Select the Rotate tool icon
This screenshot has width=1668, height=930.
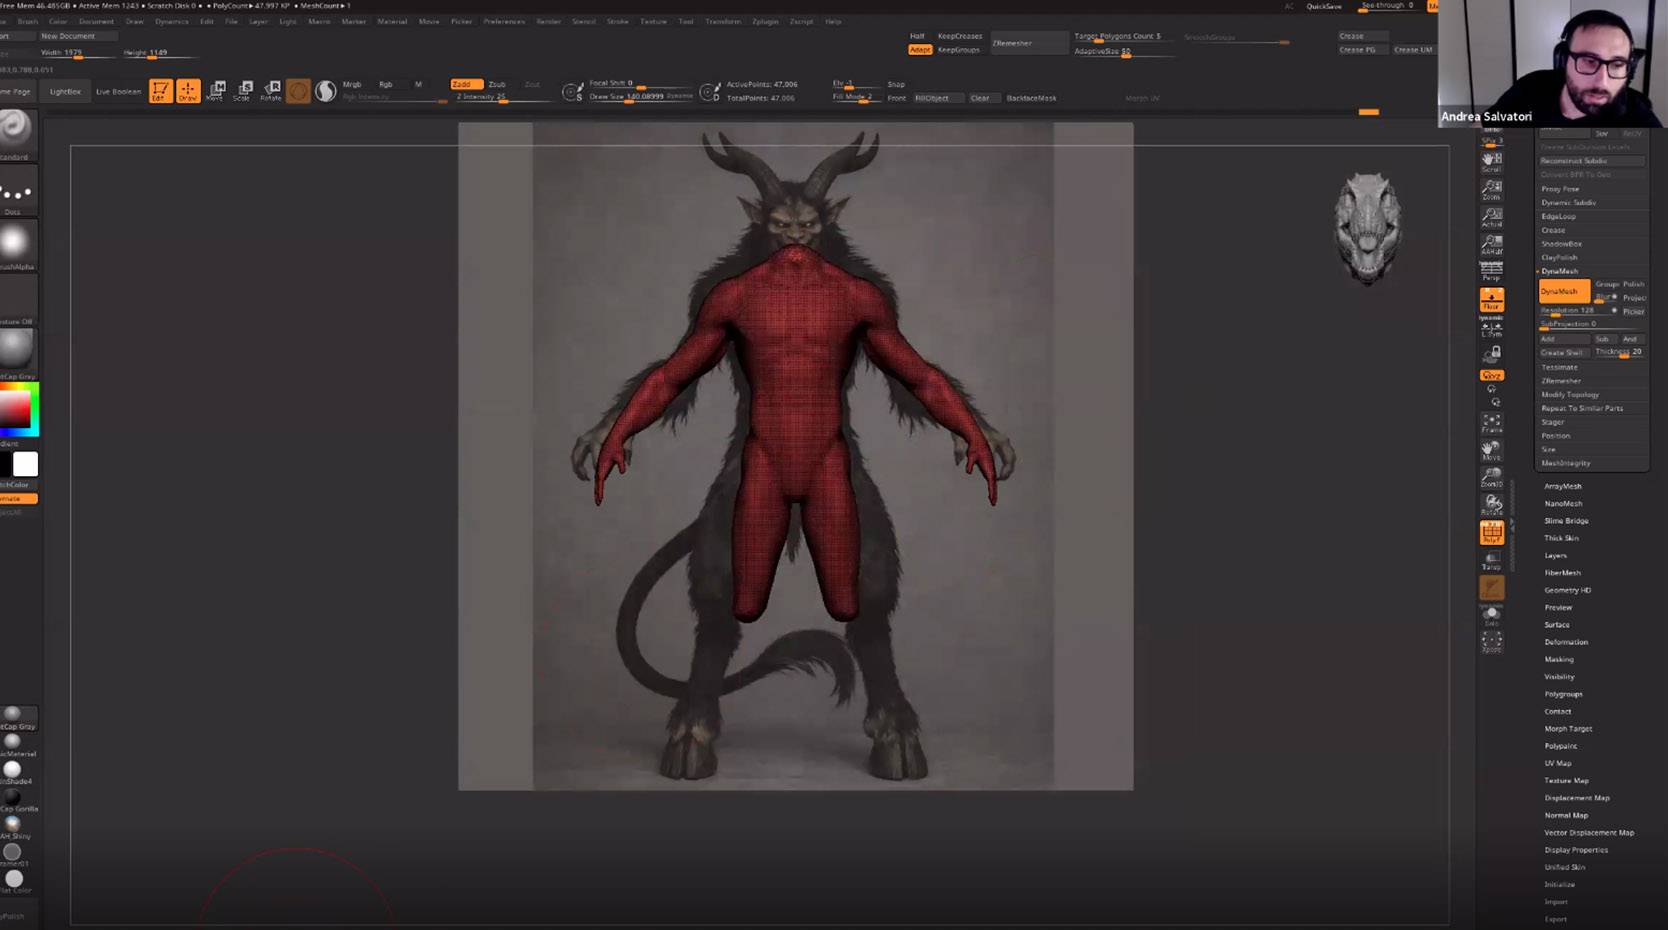click(x=271, y=91)
